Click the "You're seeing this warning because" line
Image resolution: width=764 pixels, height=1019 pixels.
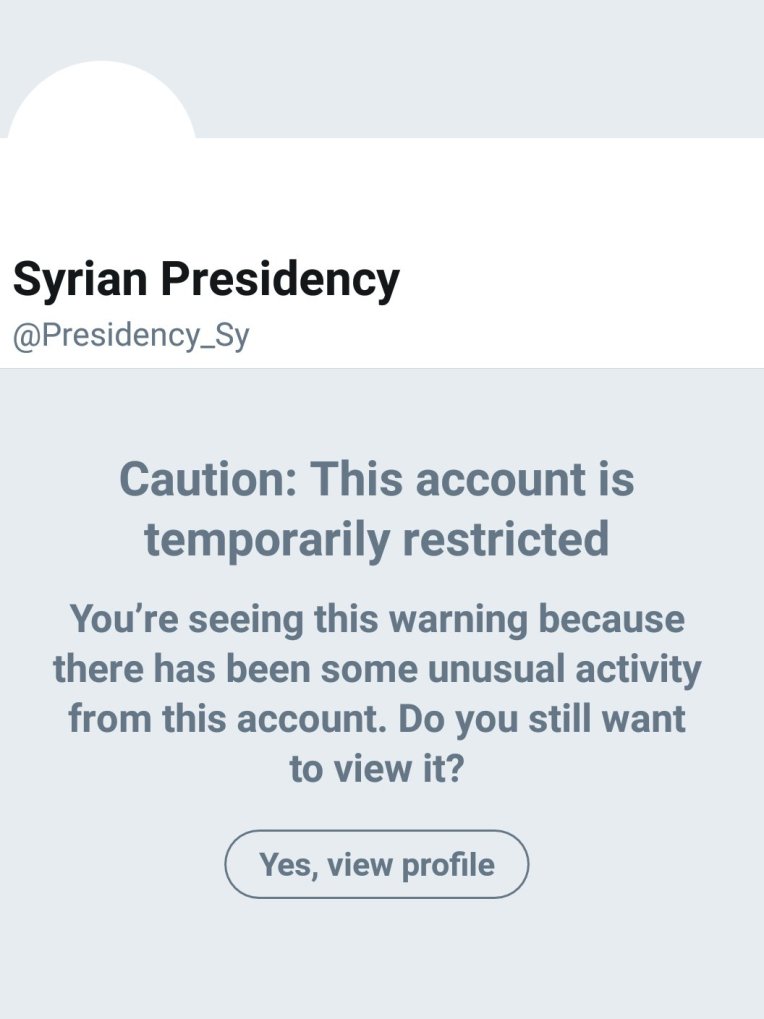[x=376, y=619]
